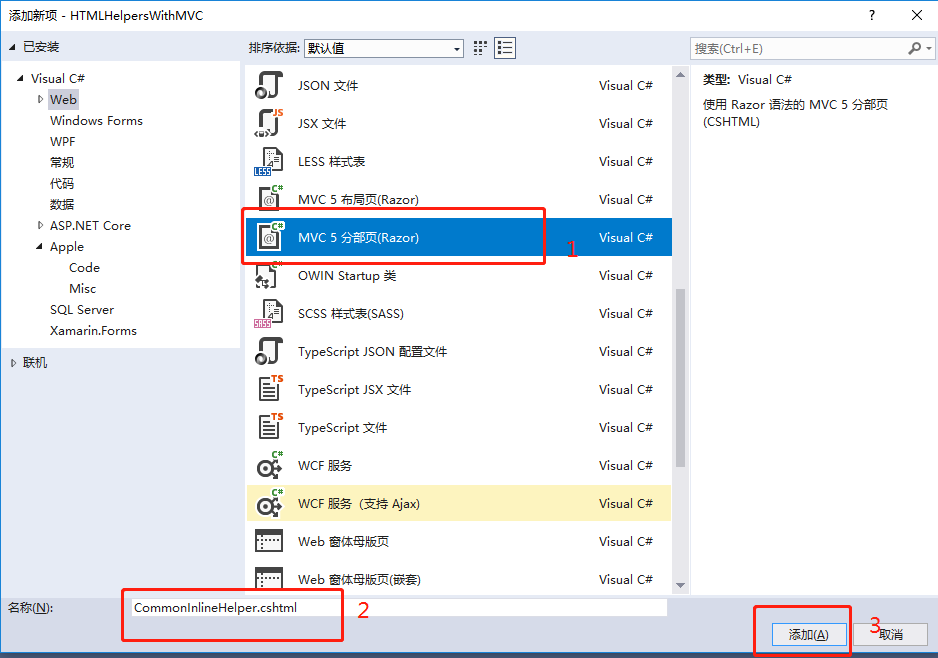Select the 代码 category
Screen dimensions: 938x658
(62, 183)
